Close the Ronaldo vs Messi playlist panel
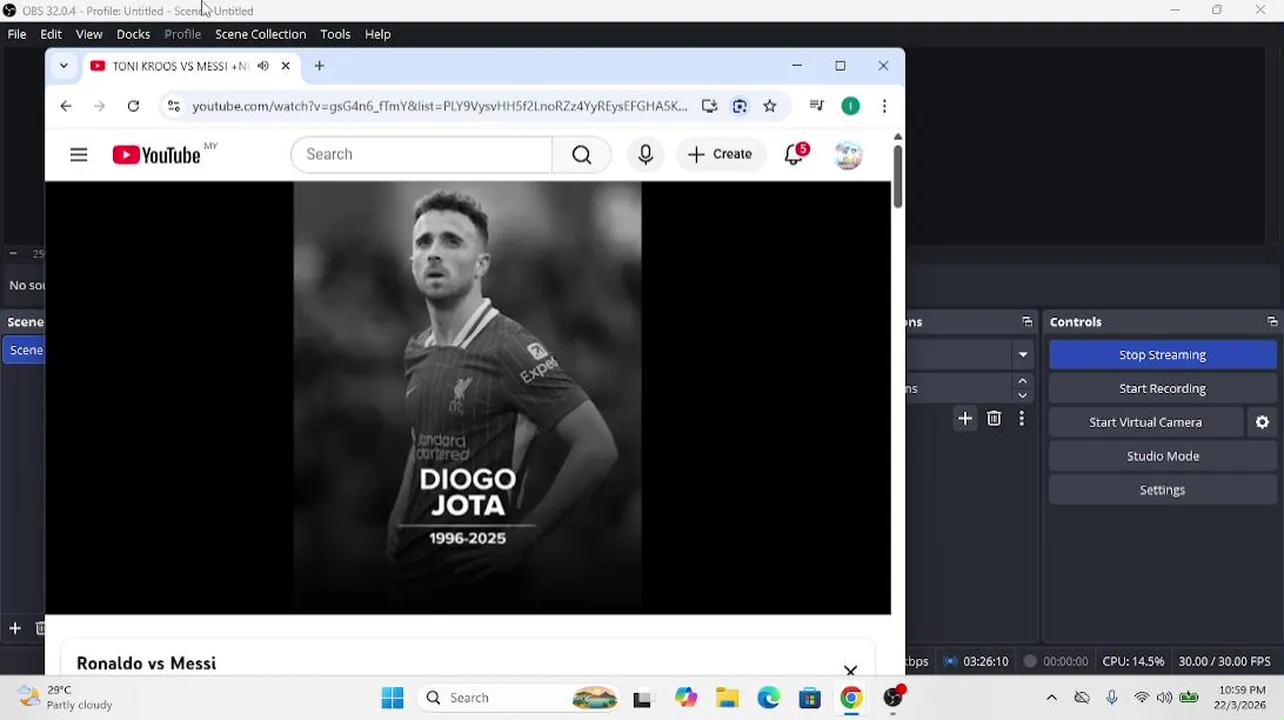Viewport: 1284px width, 720px height. pyautogui.click(x=850, y=670)
